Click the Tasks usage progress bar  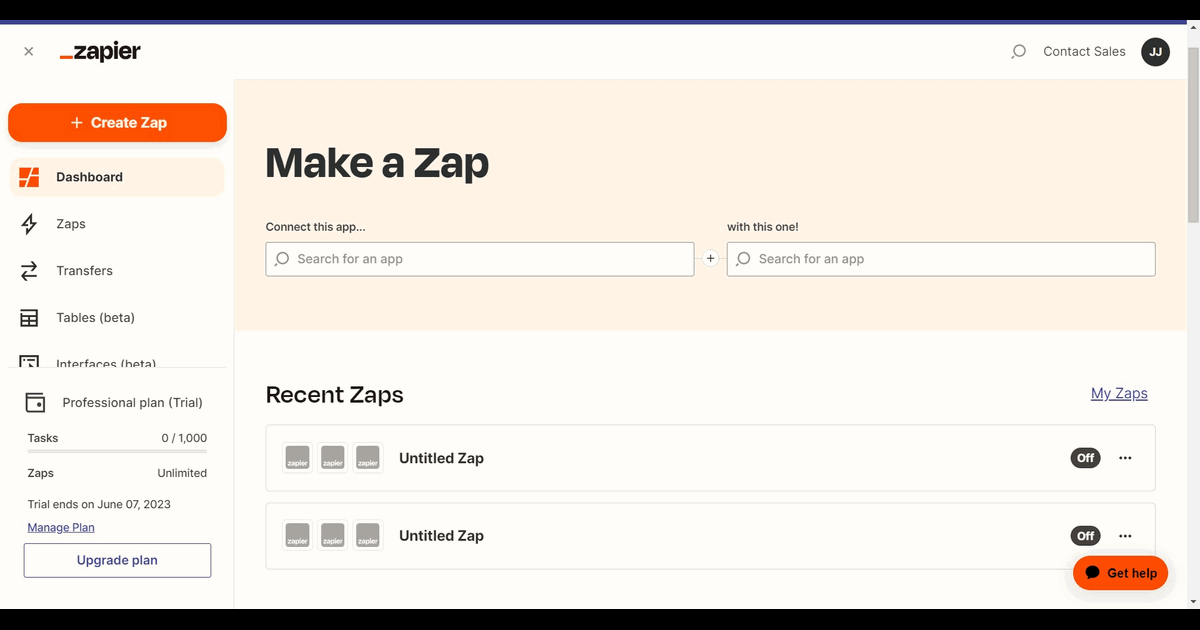click(117, 452)
